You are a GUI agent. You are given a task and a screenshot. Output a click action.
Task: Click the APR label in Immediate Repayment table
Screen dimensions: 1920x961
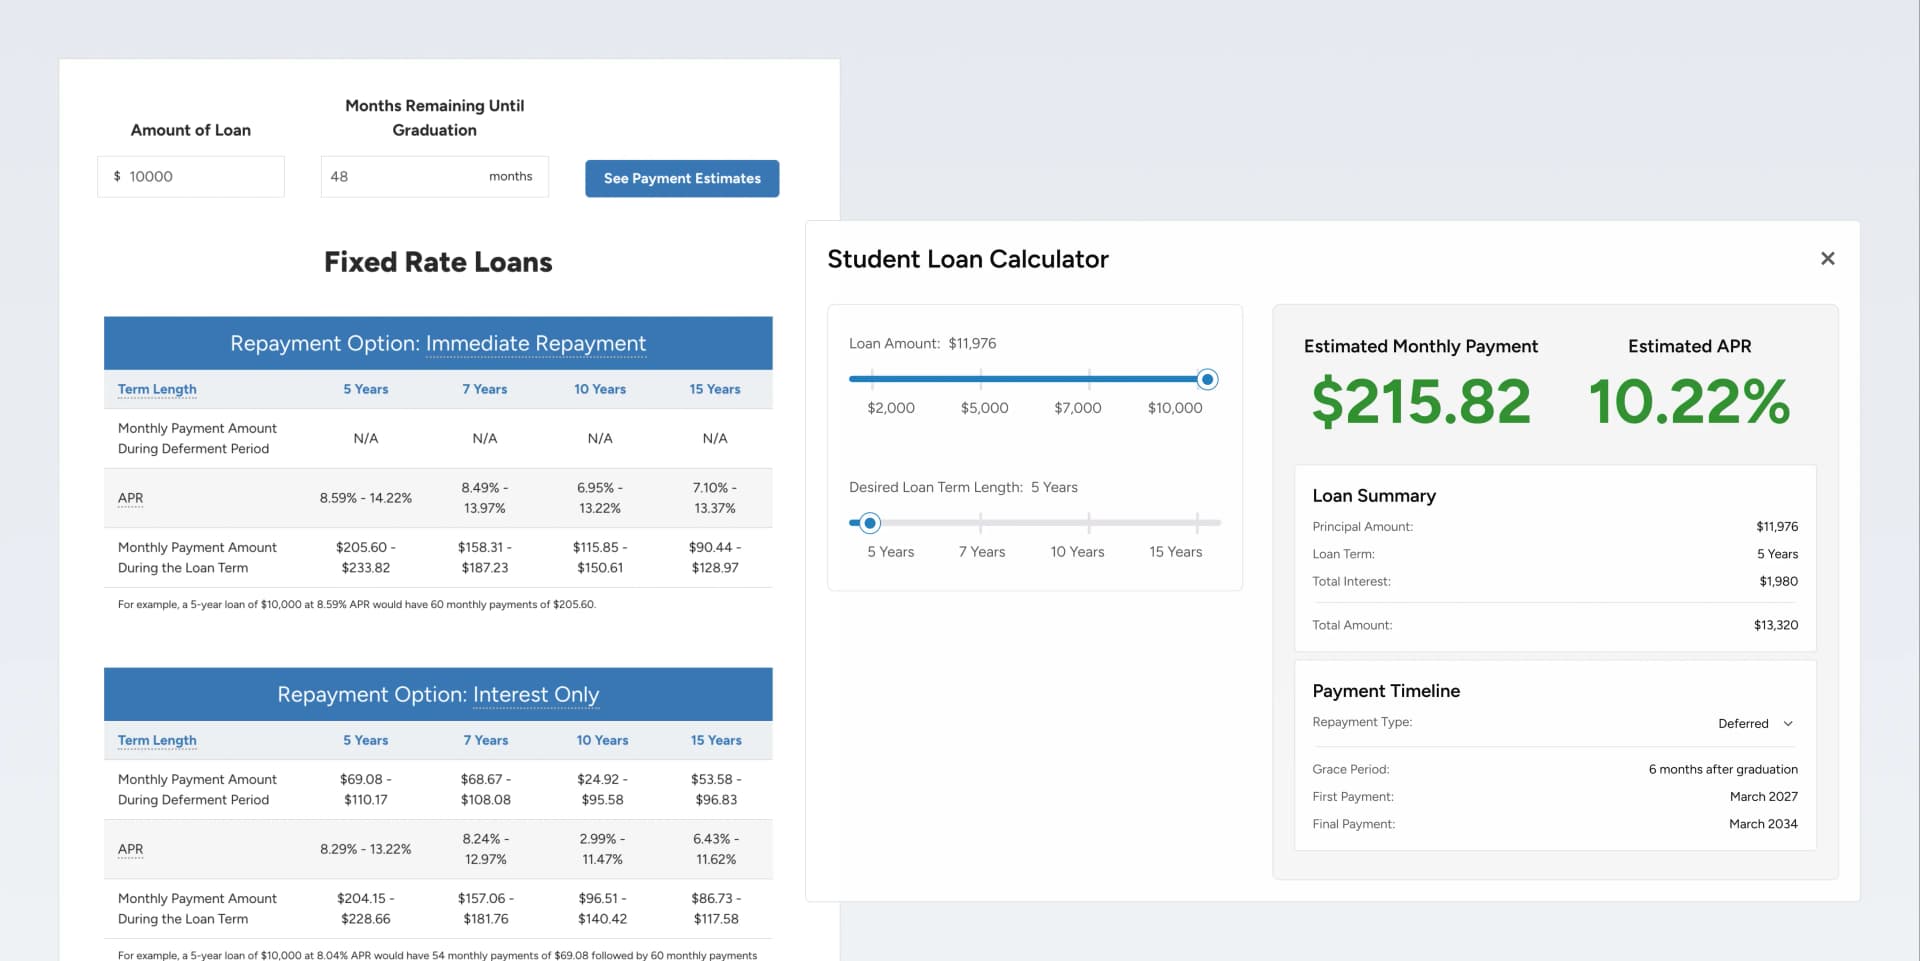click(130, 498)
